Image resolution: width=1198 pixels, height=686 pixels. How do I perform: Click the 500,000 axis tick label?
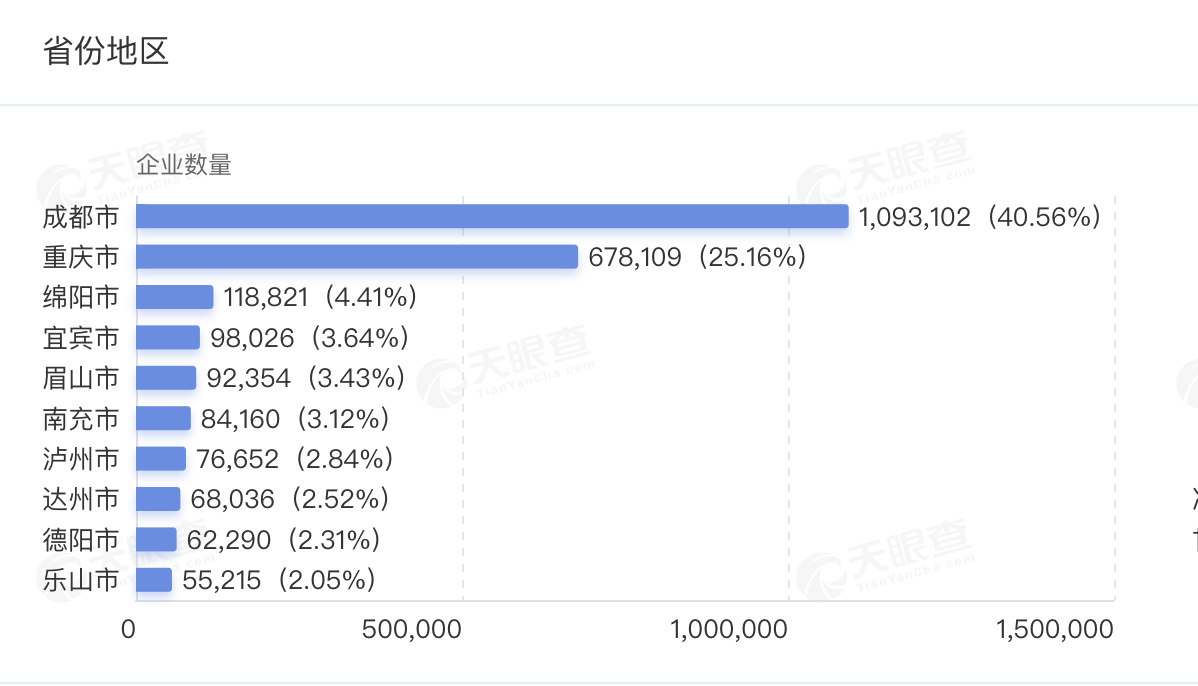coord(412,629)
